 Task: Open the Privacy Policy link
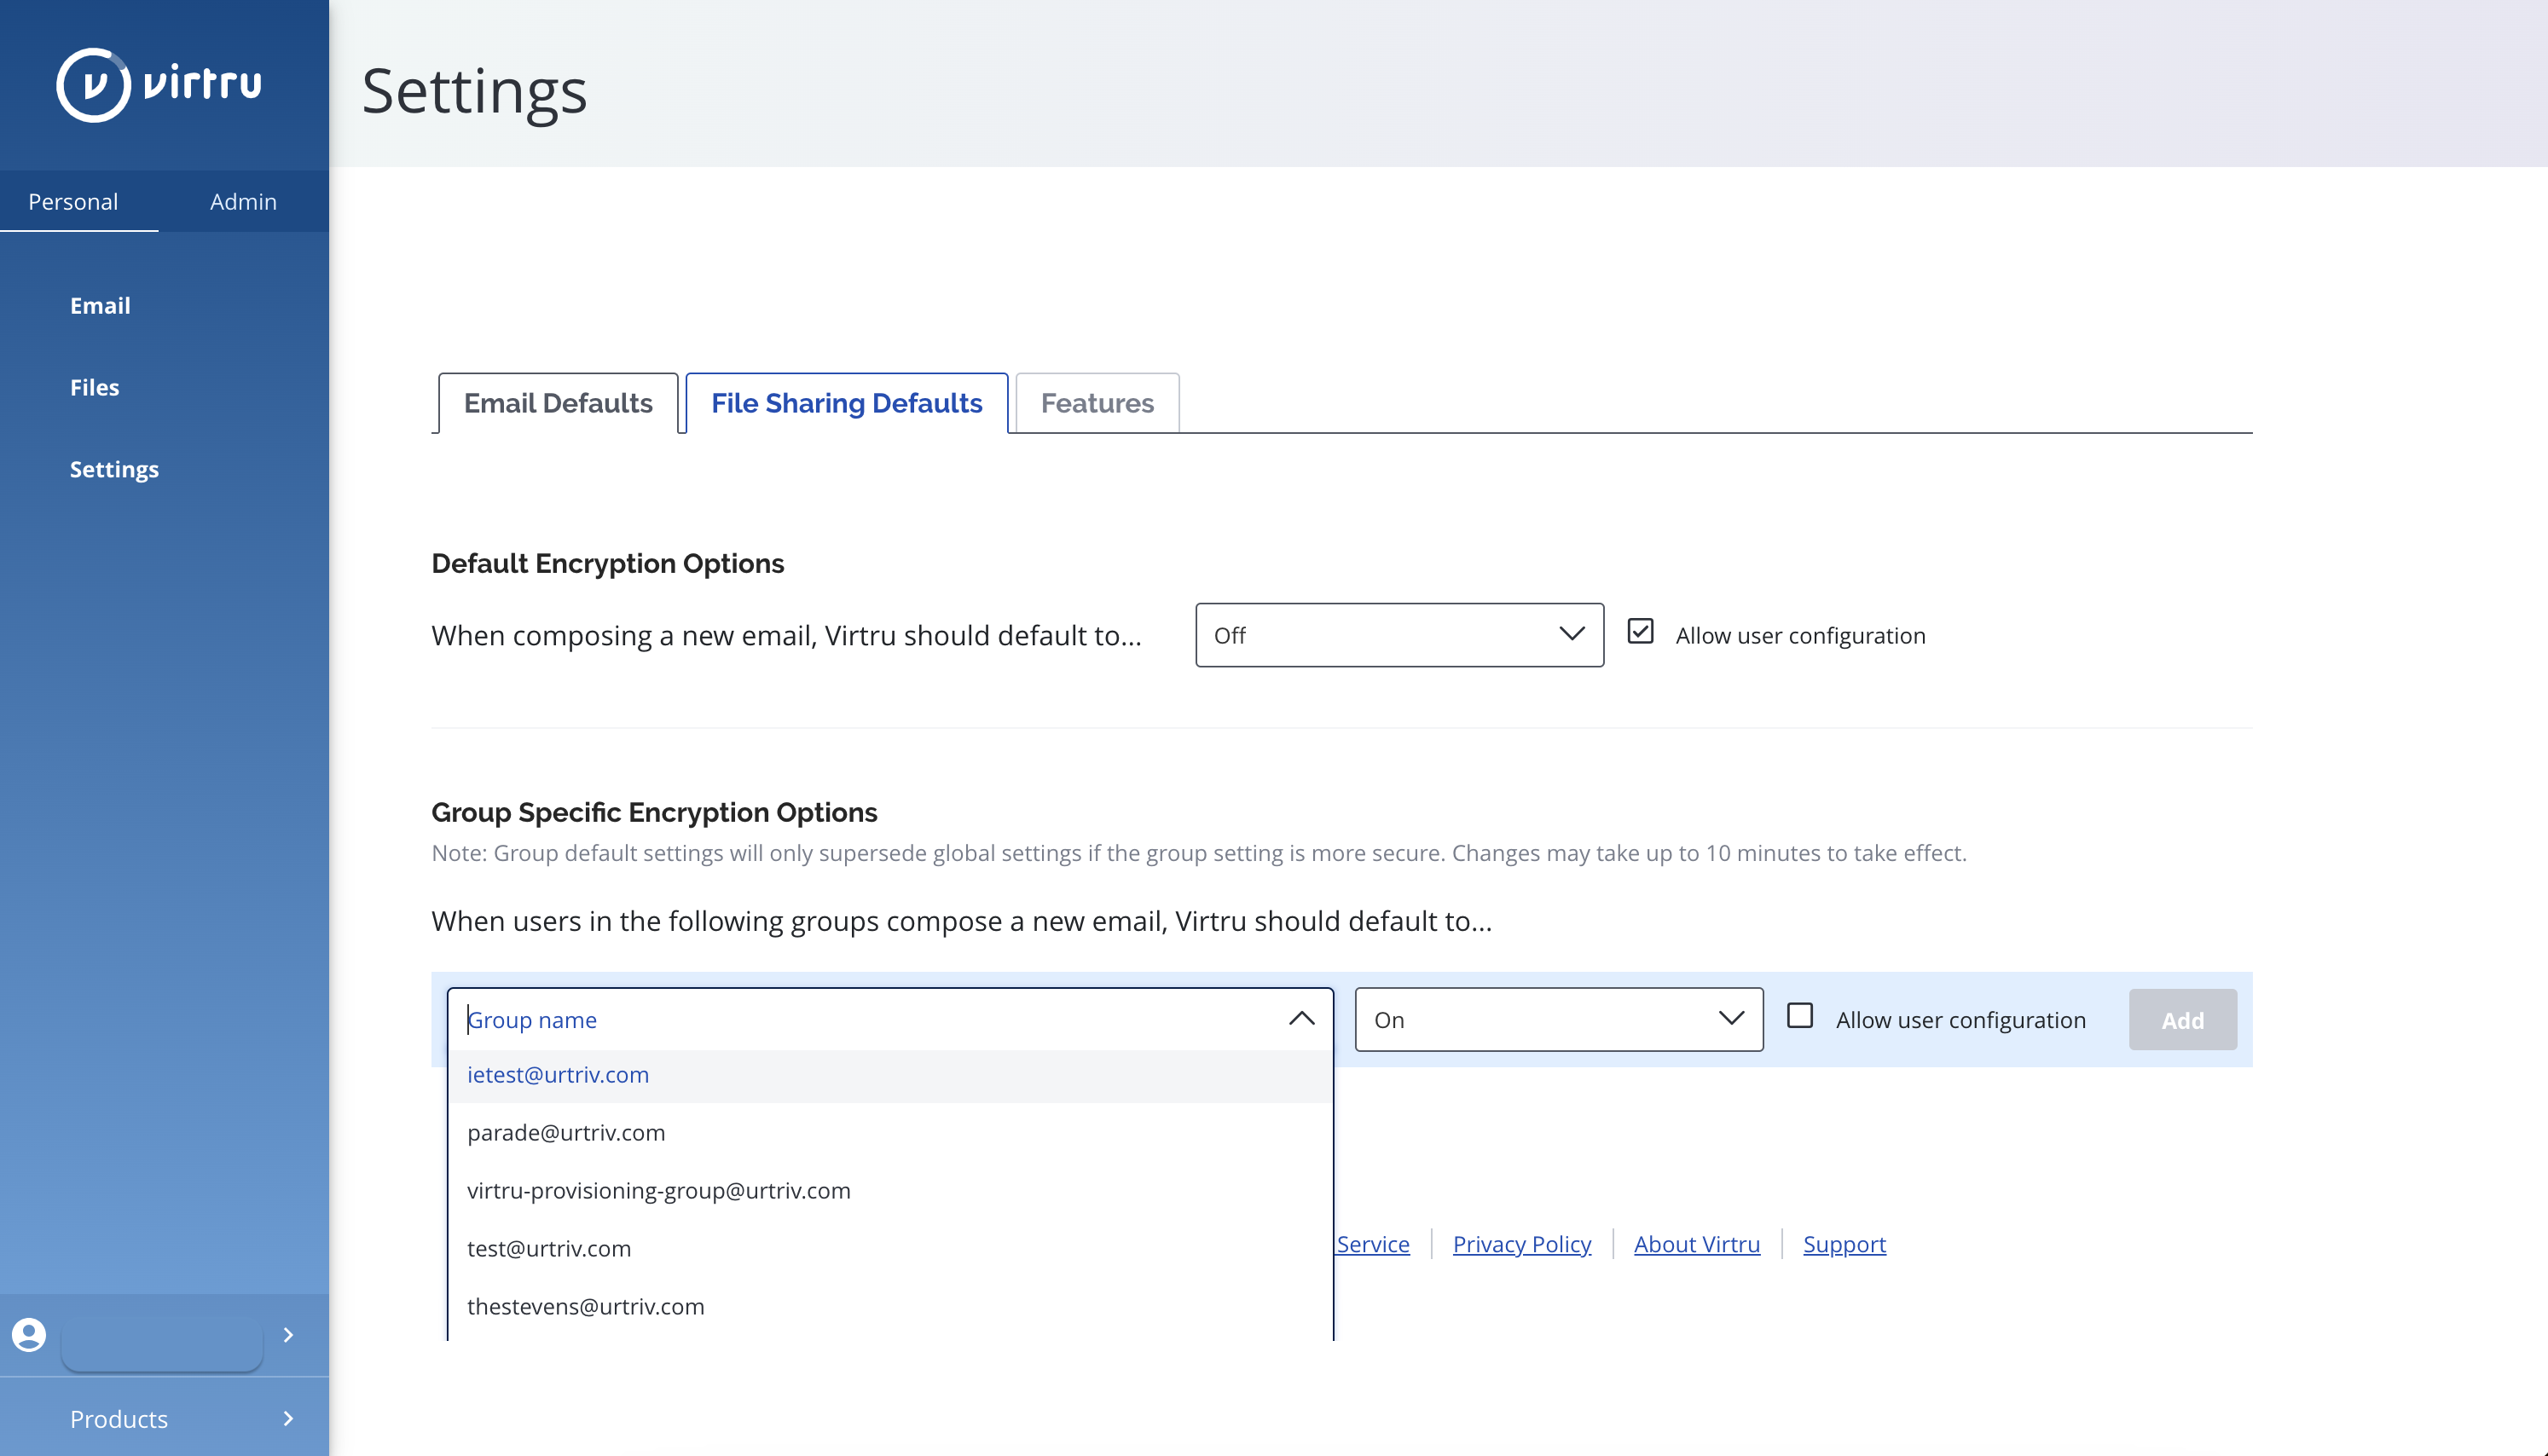coord(1521,1244)
